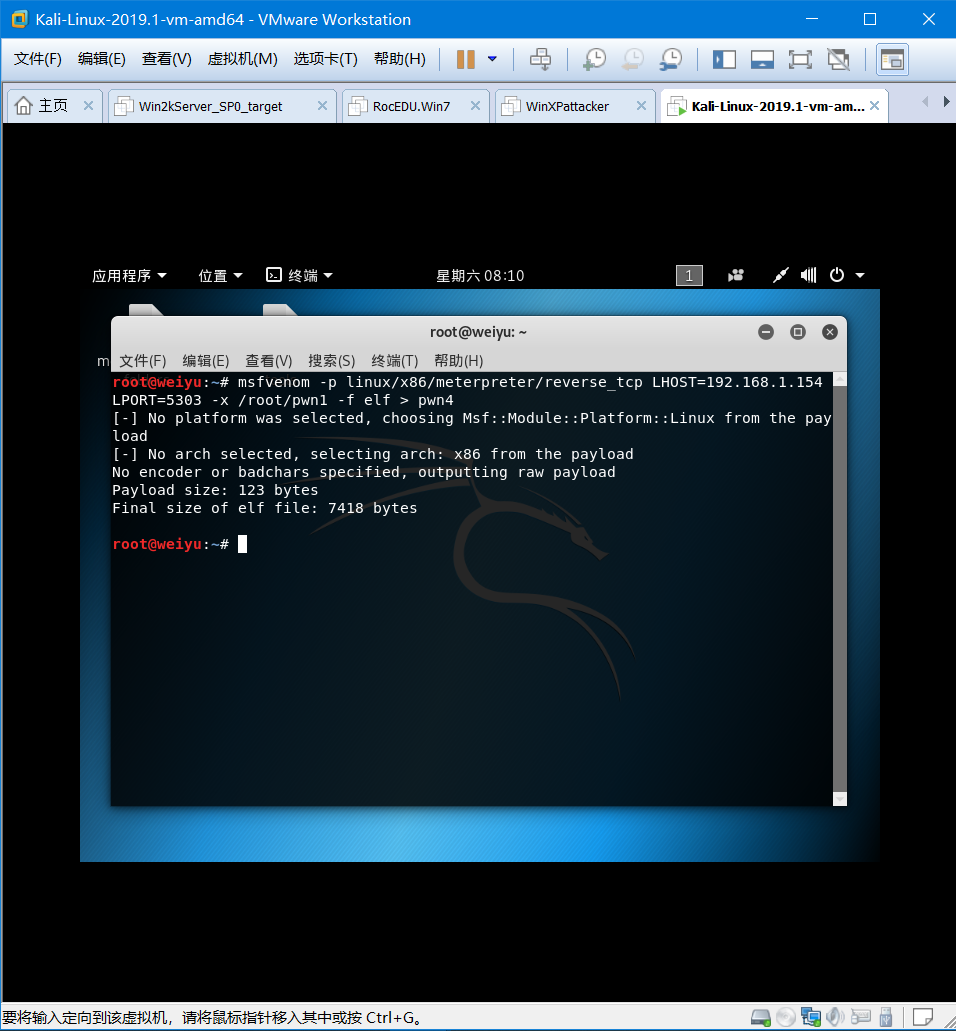Click workspace indicator 1
956x1031 pixels.
coord(689,276)
